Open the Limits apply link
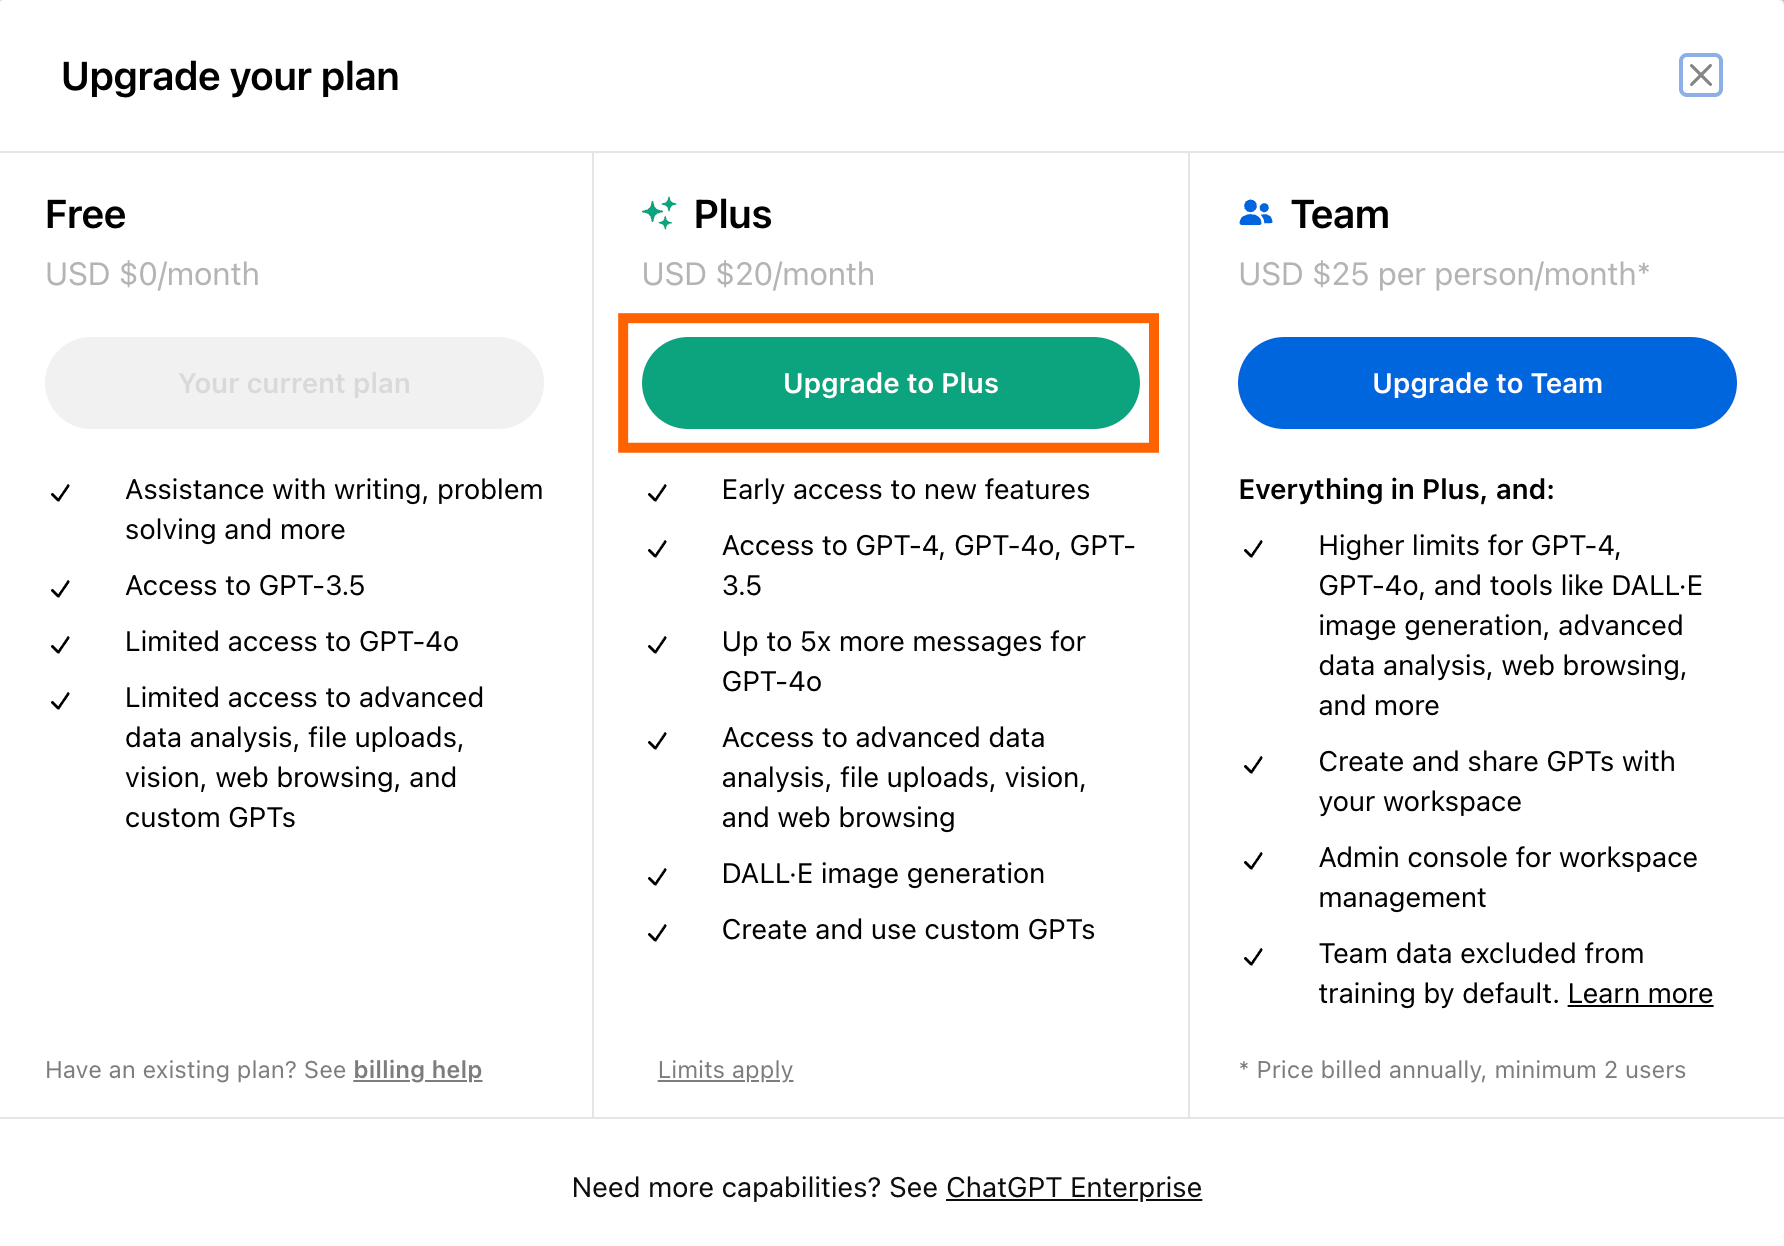1784x1246 pixels. (725, 1070)
